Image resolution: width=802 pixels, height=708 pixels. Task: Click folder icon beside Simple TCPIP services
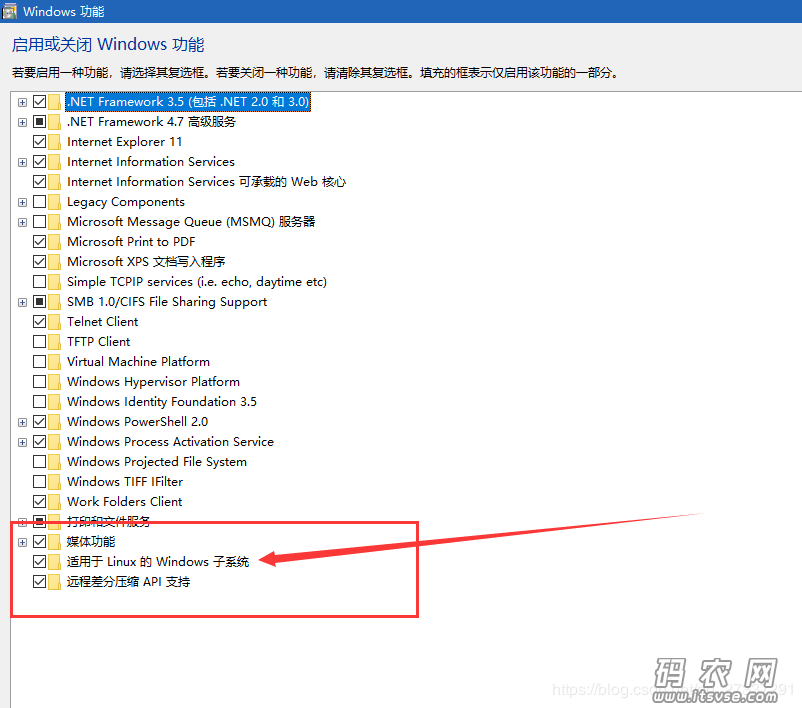(x=55, y=282)
